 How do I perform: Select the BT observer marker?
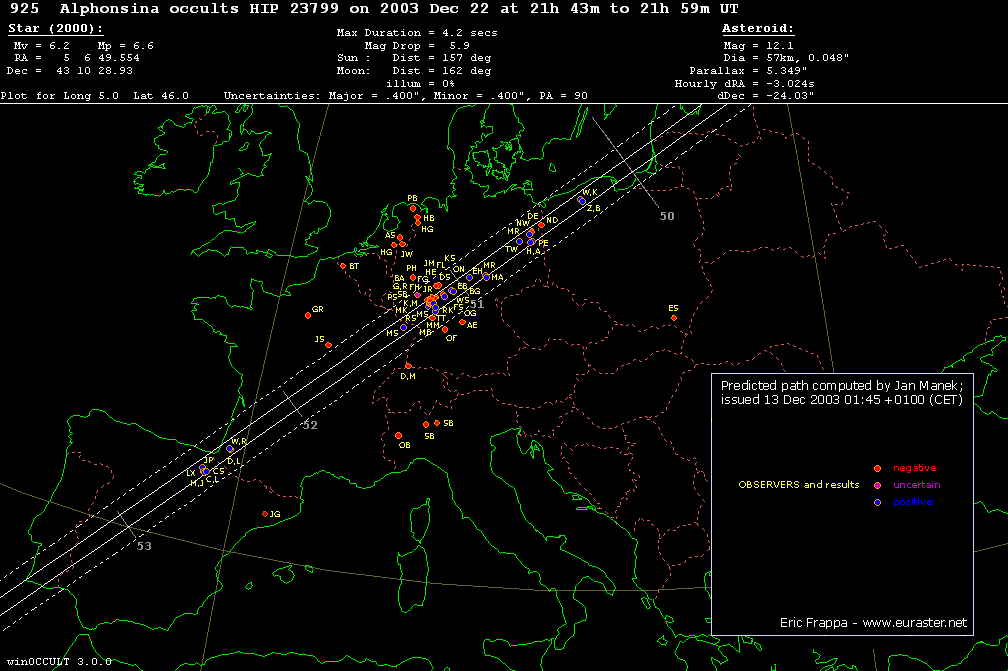point(342,266)
